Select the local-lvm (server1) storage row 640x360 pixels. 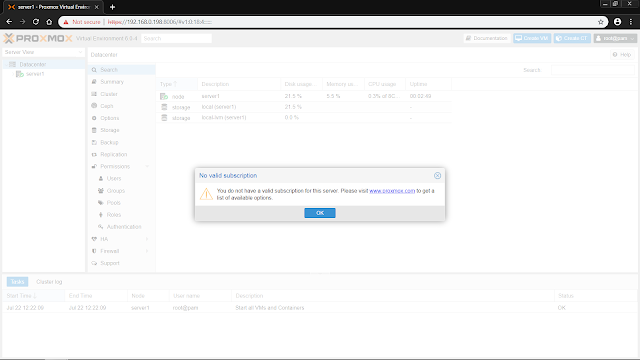click(304, 118)
